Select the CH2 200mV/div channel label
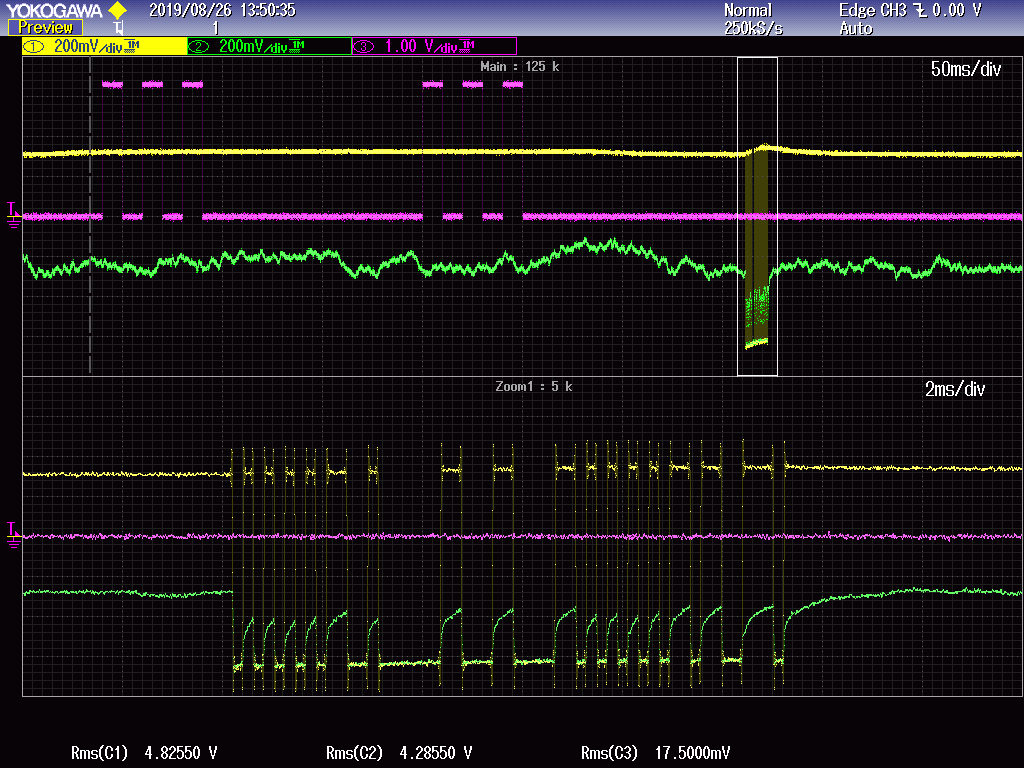 (270, 46)
